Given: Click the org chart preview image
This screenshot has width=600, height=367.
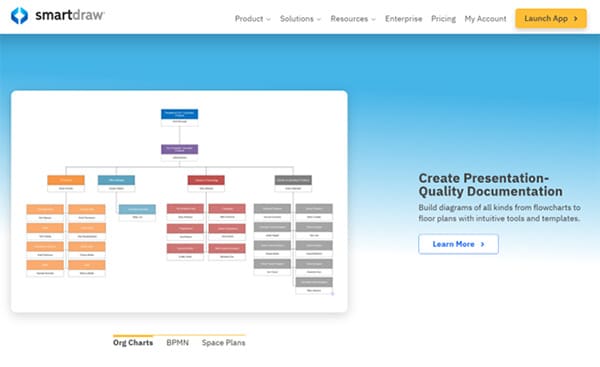Looking at the screenshot, I should tap(179, 201).
